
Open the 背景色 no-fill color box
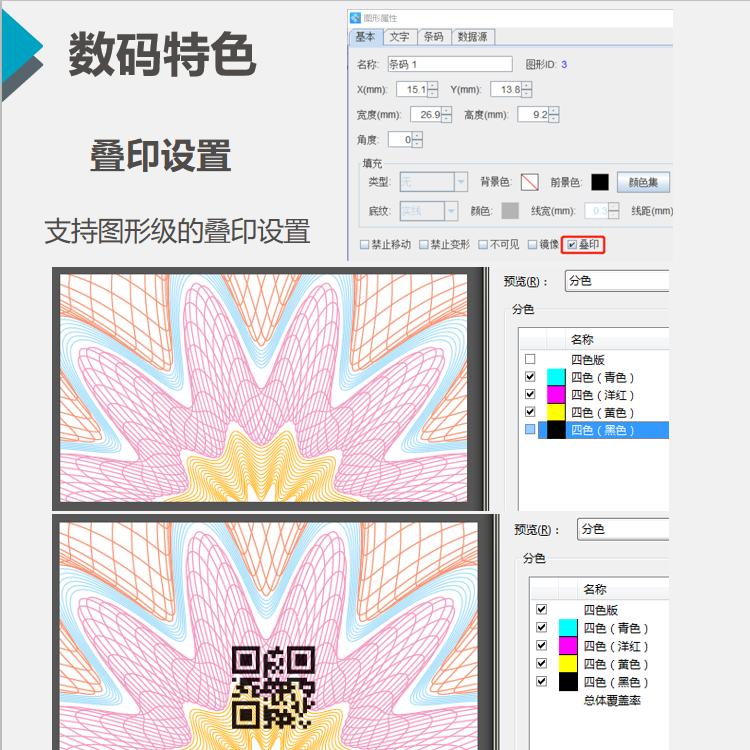530,182
